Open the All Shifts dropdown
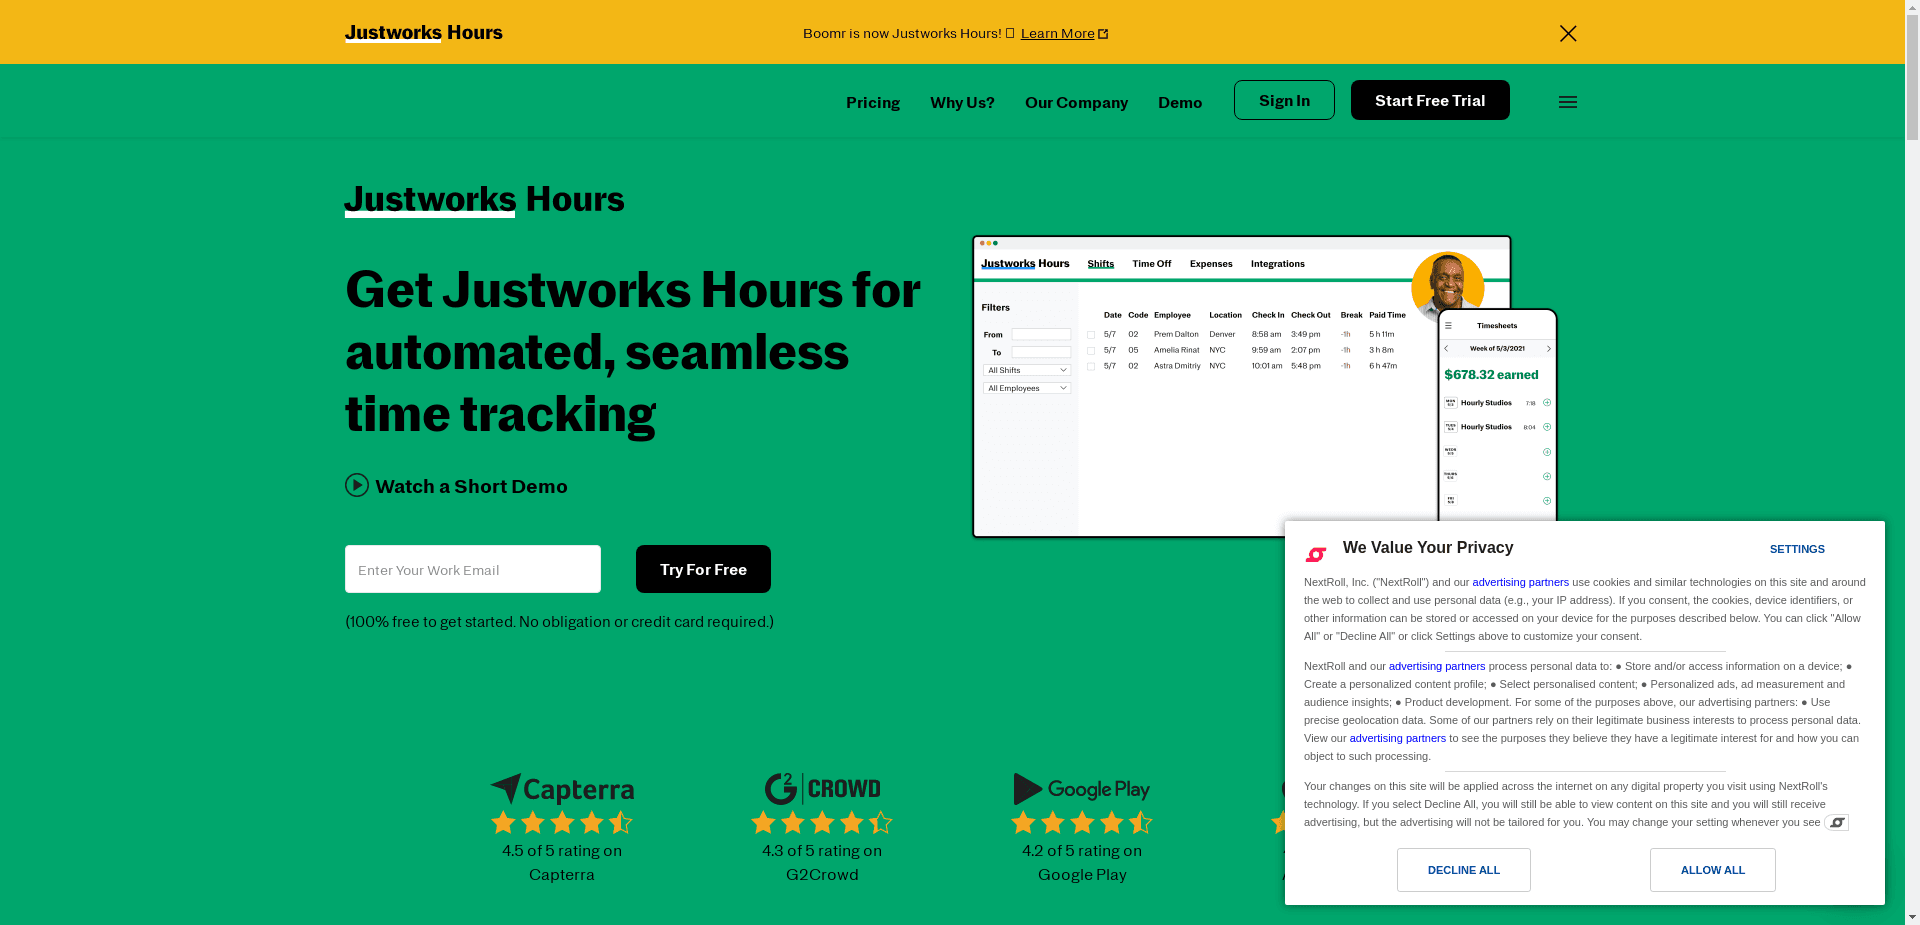Image resolution: width=1920 pixels, height=925 pixels. [1026, 370]
